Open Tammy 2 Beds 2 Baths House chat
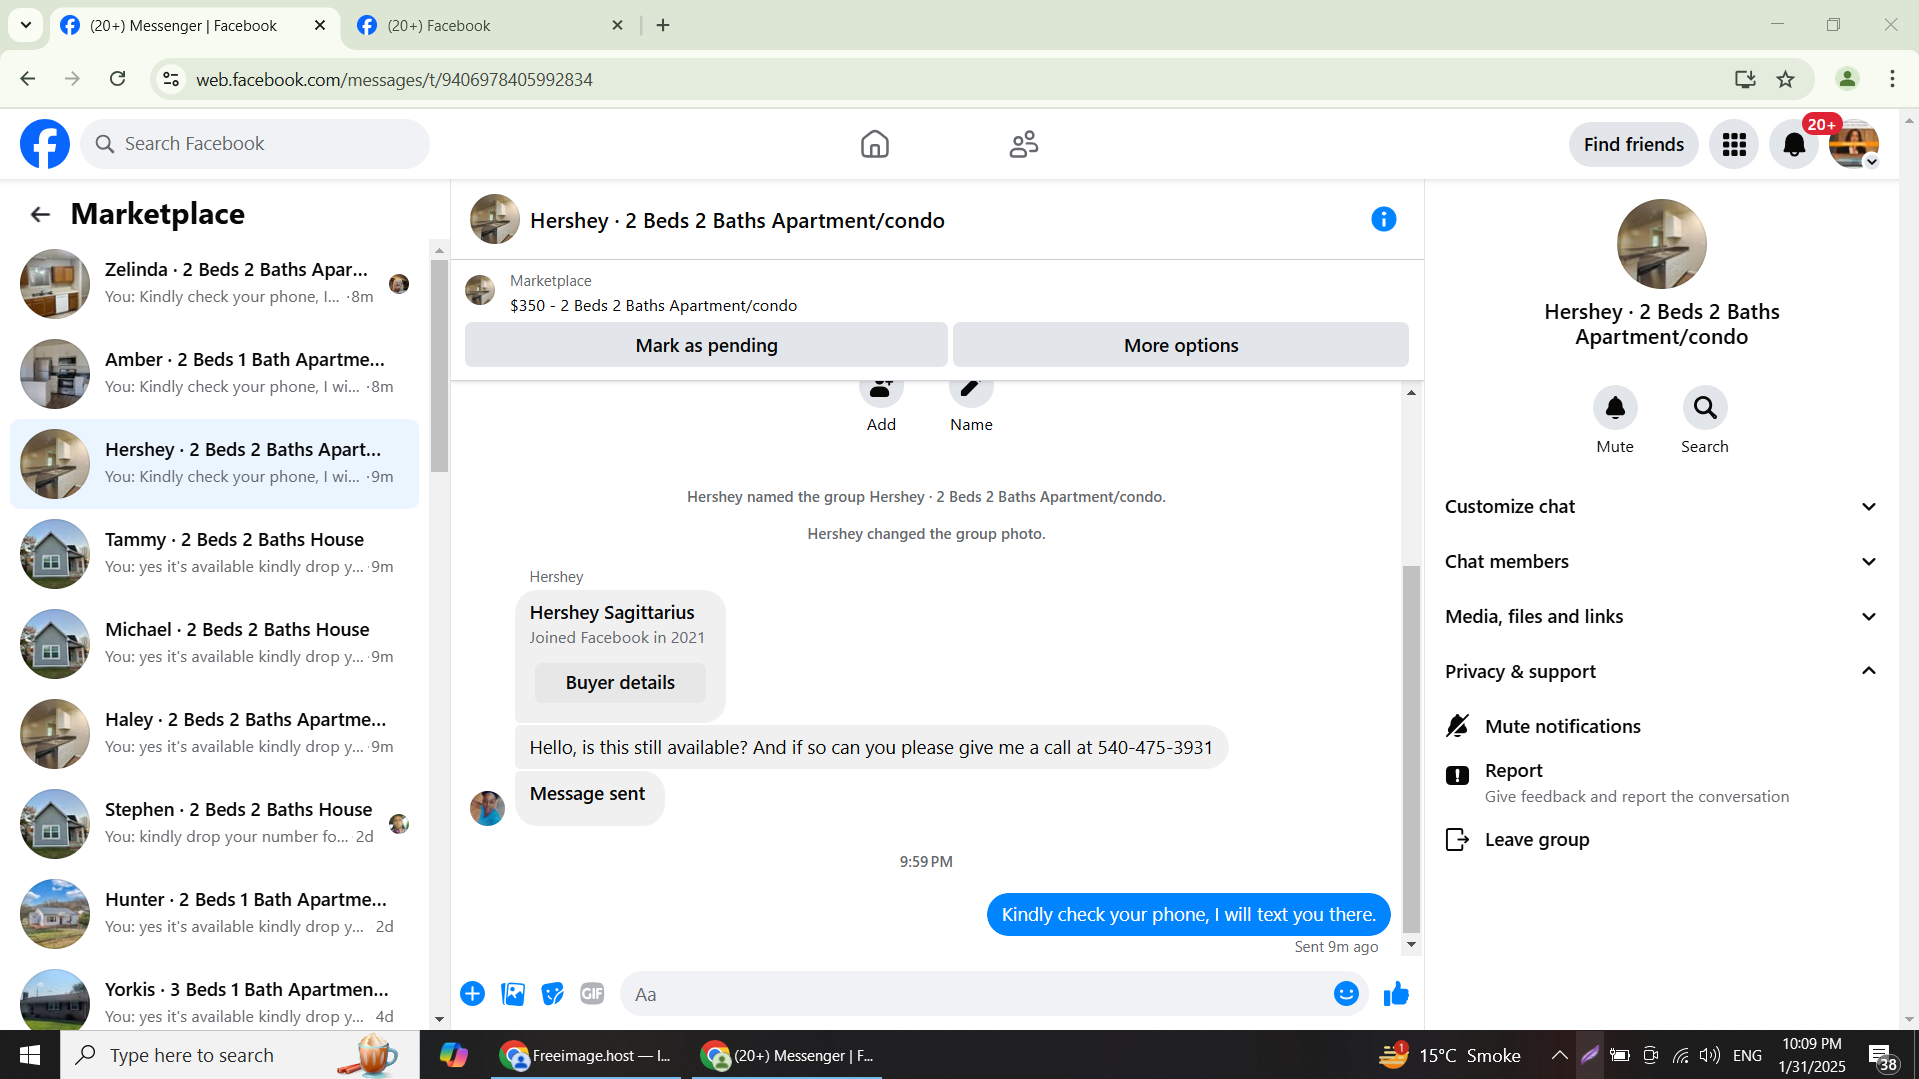The height and width of the screenshot is (1079, 1919). click(x=215, y=554)
